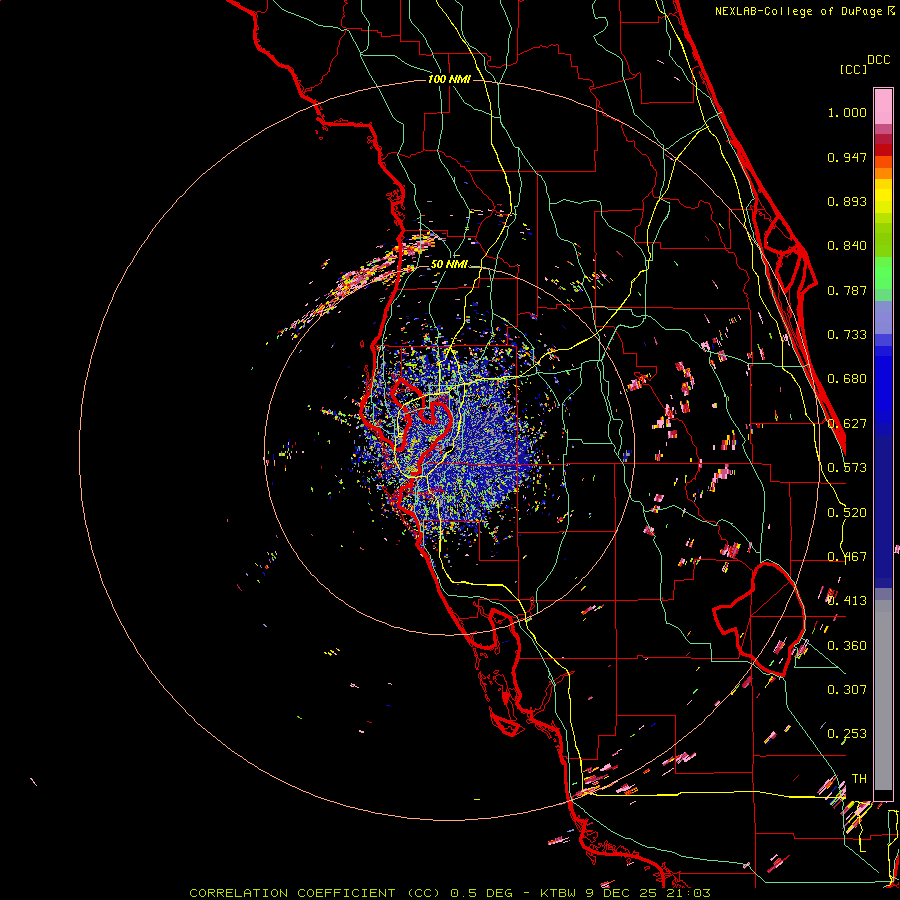Click the NEXLAB-College of DuPage credit text
Viewport: 900px width, 900px height.
click(x=799, y=11)
